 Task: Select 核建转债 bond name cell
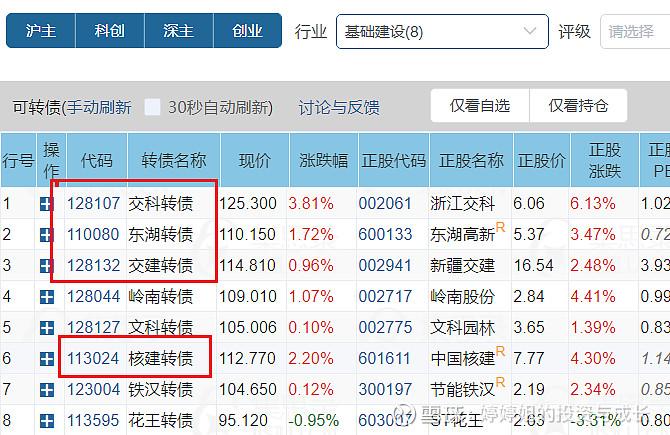tap(161, 359)
